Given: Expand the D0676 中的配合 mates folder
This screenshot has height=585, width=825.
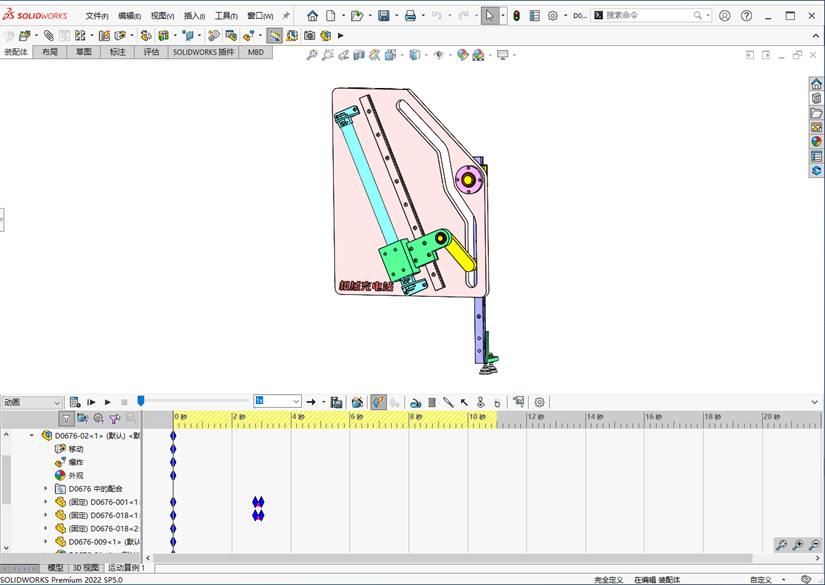Looking at the screenshot, I should point(46,489).
